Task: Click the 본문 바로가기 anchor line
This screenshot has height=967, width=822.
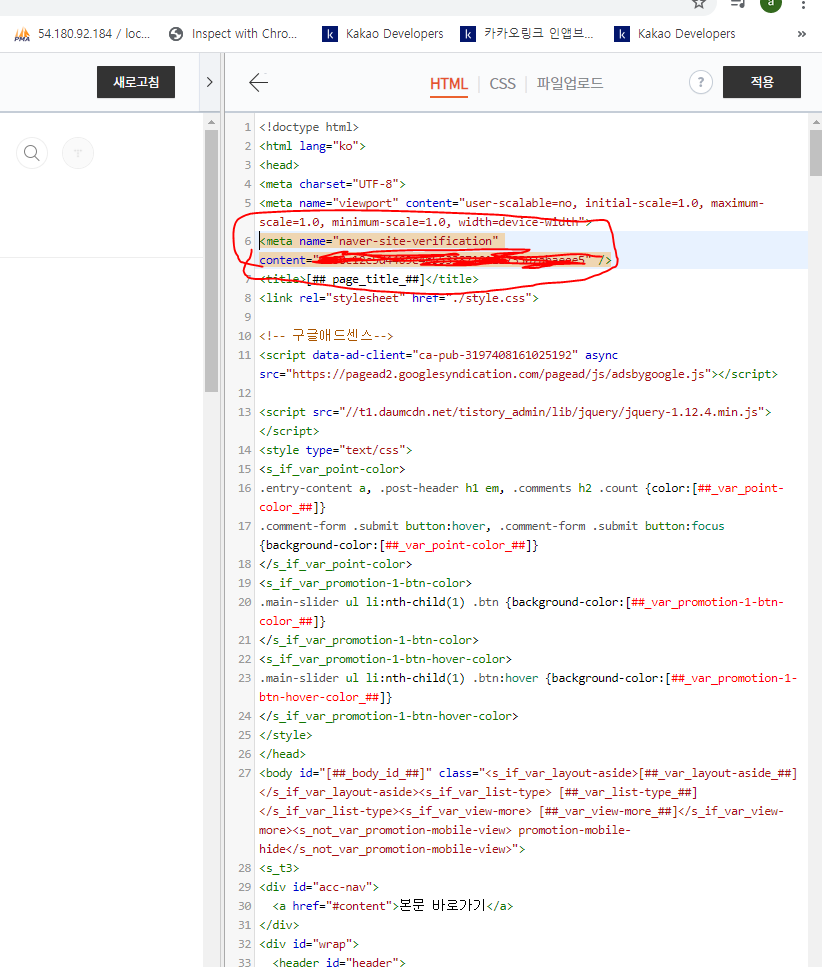Action: (x=393, y=906)
